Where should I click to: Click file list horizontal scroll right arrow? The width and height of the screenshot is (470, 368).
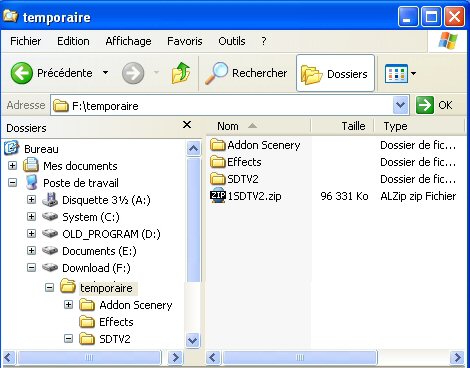click(x=457, y=358)
